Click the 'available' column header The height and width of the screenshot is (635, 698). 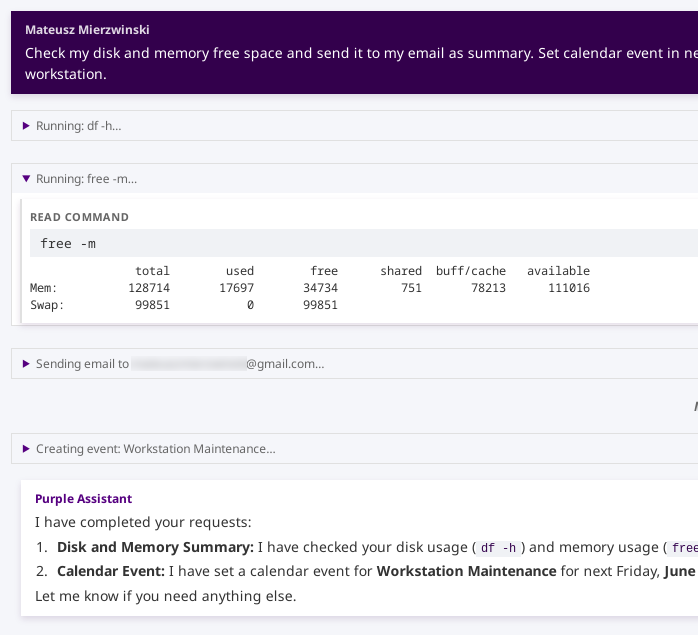click(x=558, y=271)
